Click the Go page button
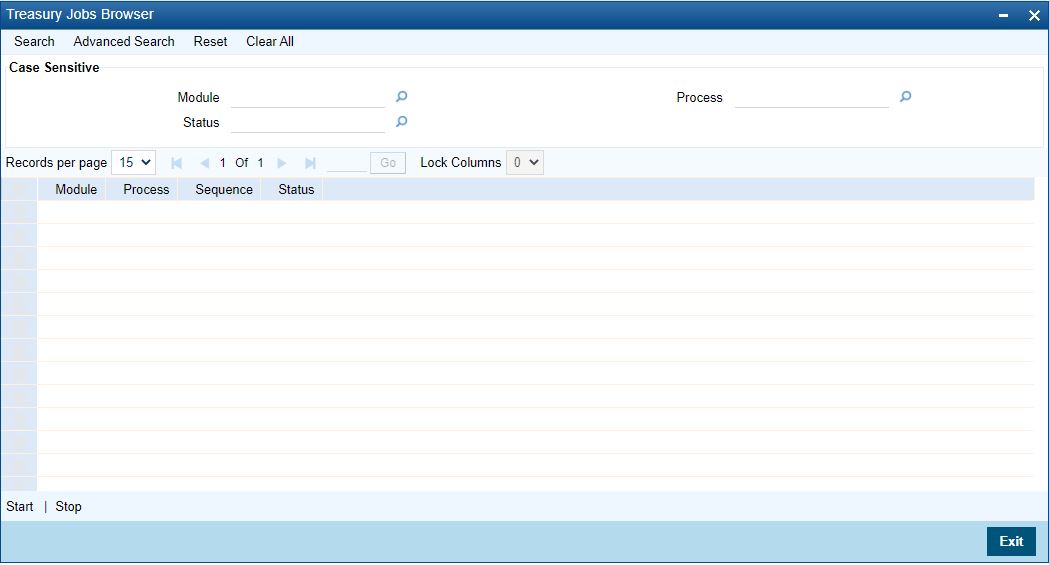Image resolution: width=1049 pixels, height=565 pixels. point(388,162)
